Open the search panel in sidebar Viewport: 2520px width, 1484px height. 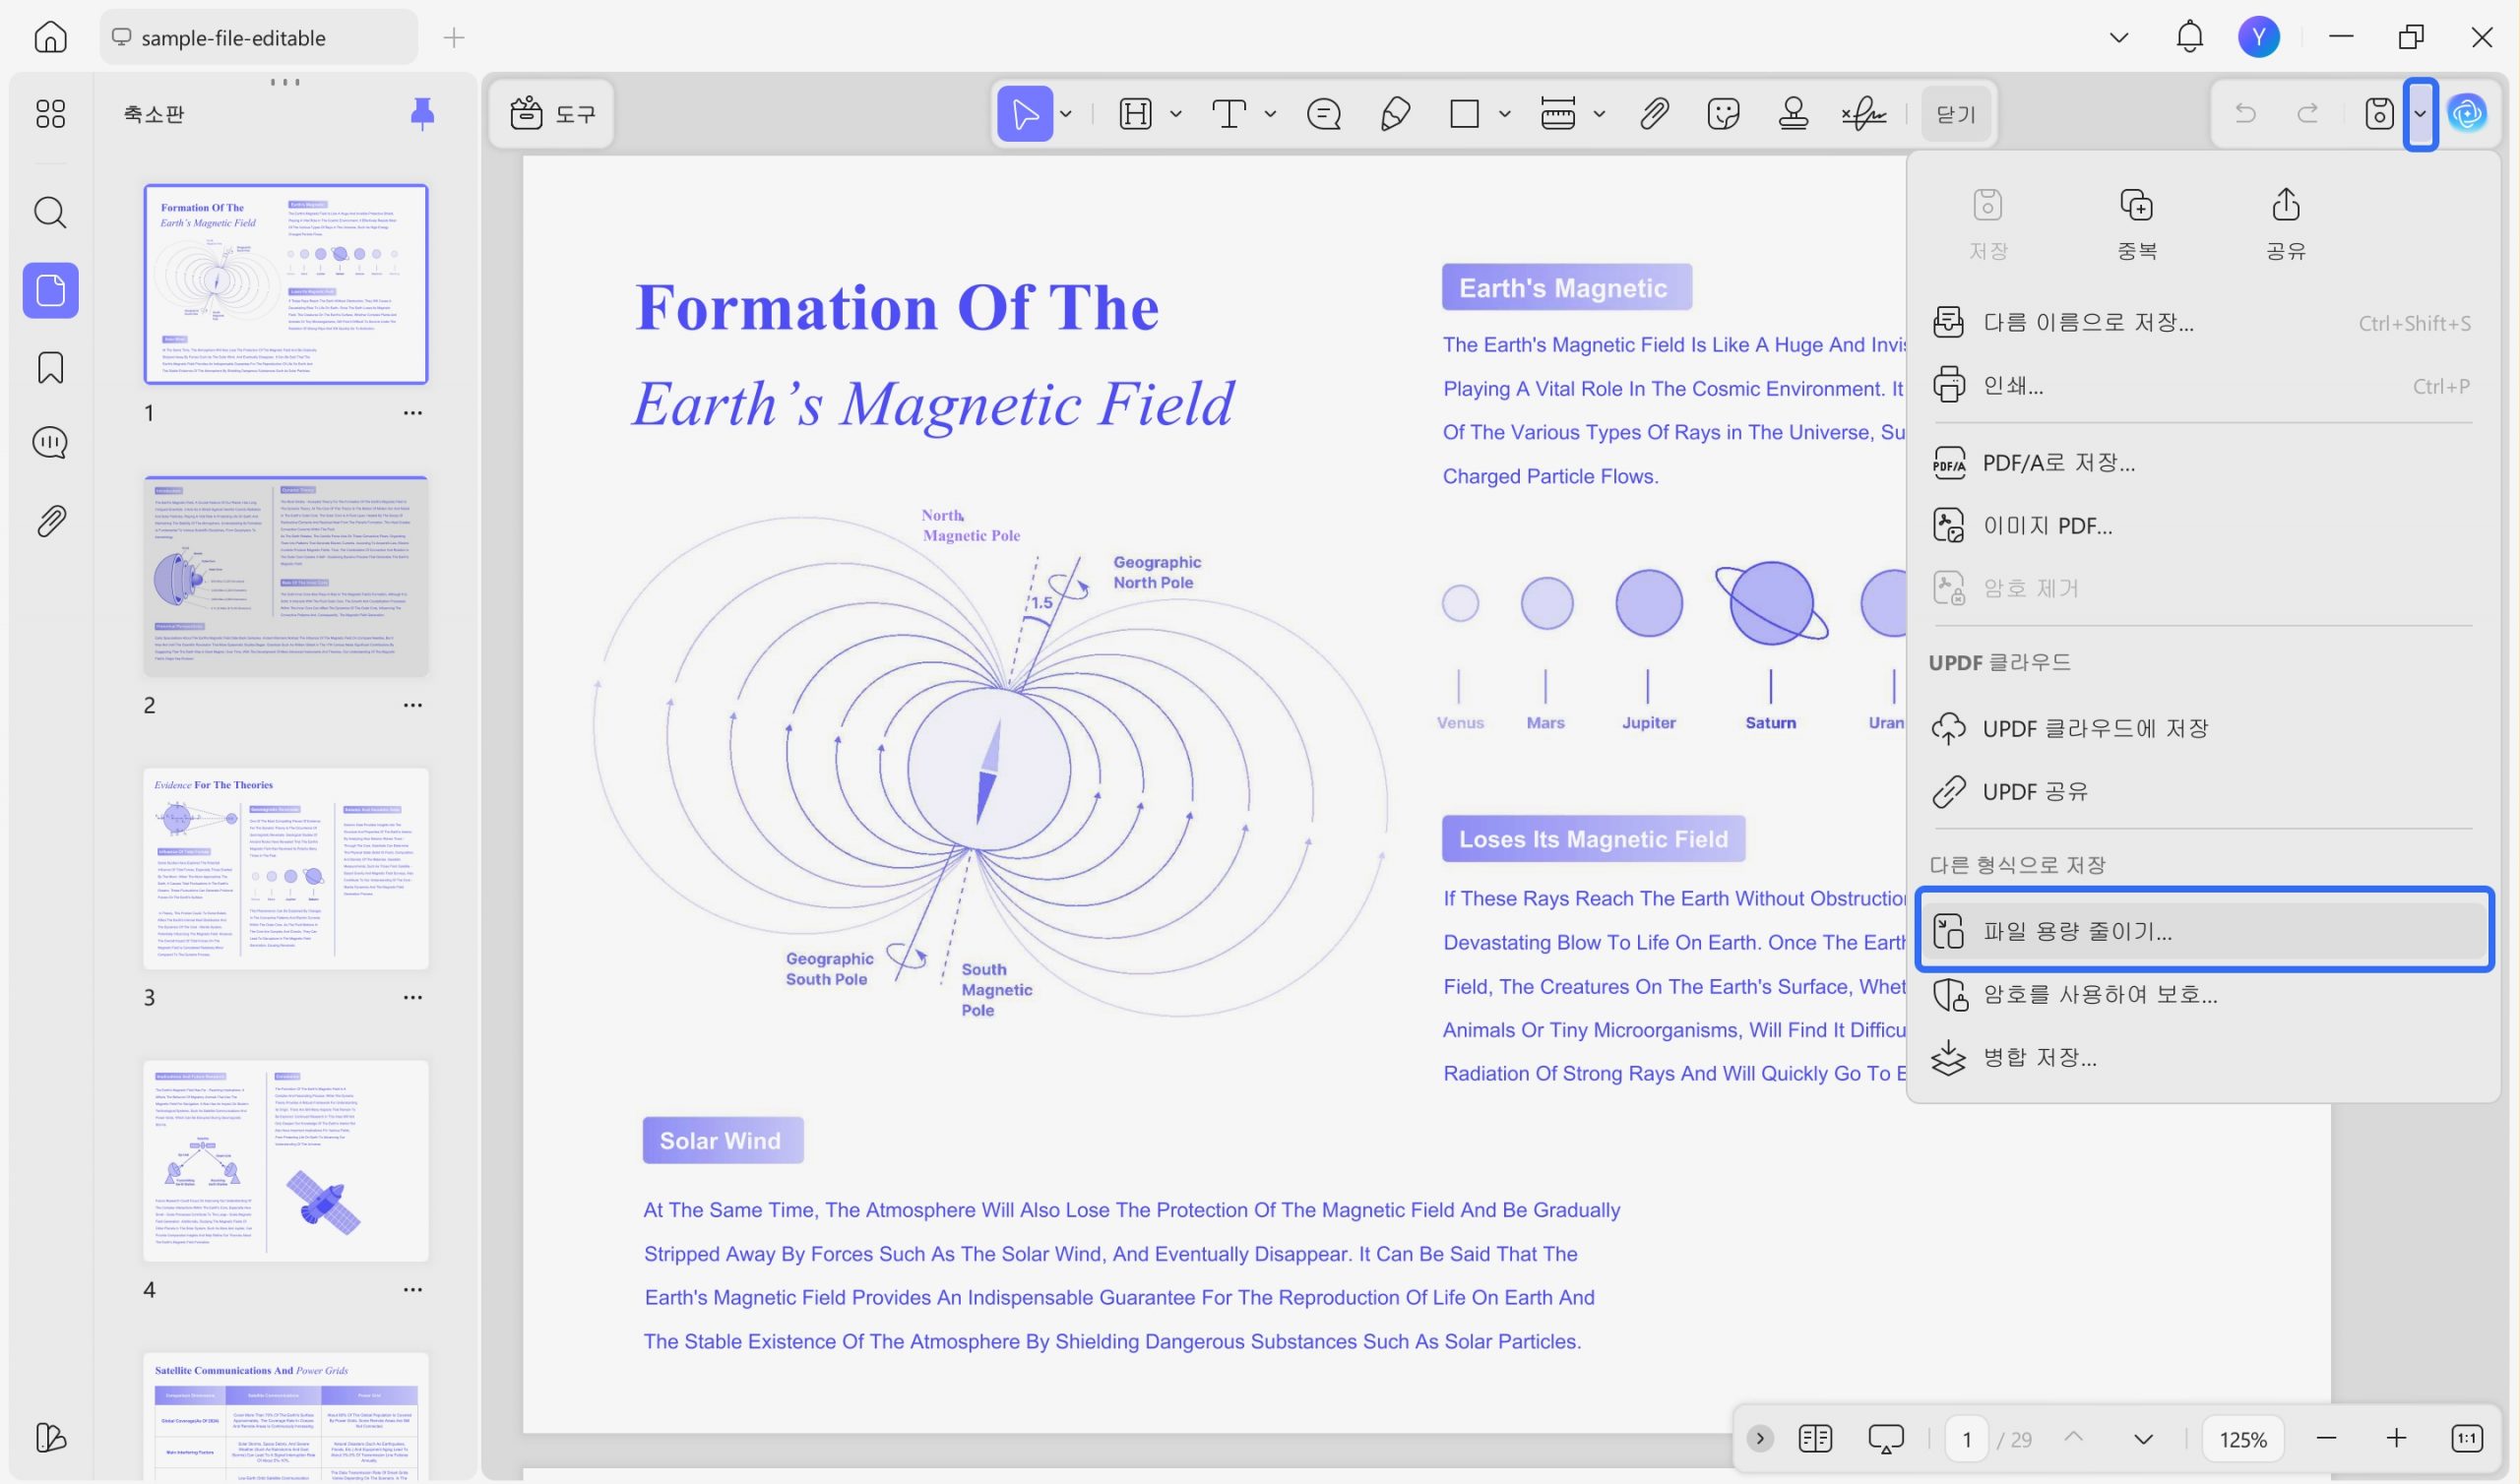pyautogui.click(x=50, y=212)
